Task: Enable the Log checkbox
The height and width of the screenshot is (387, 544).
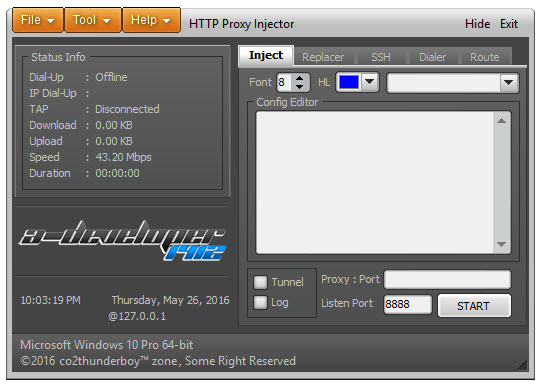Action: click(x=261, y=302)
